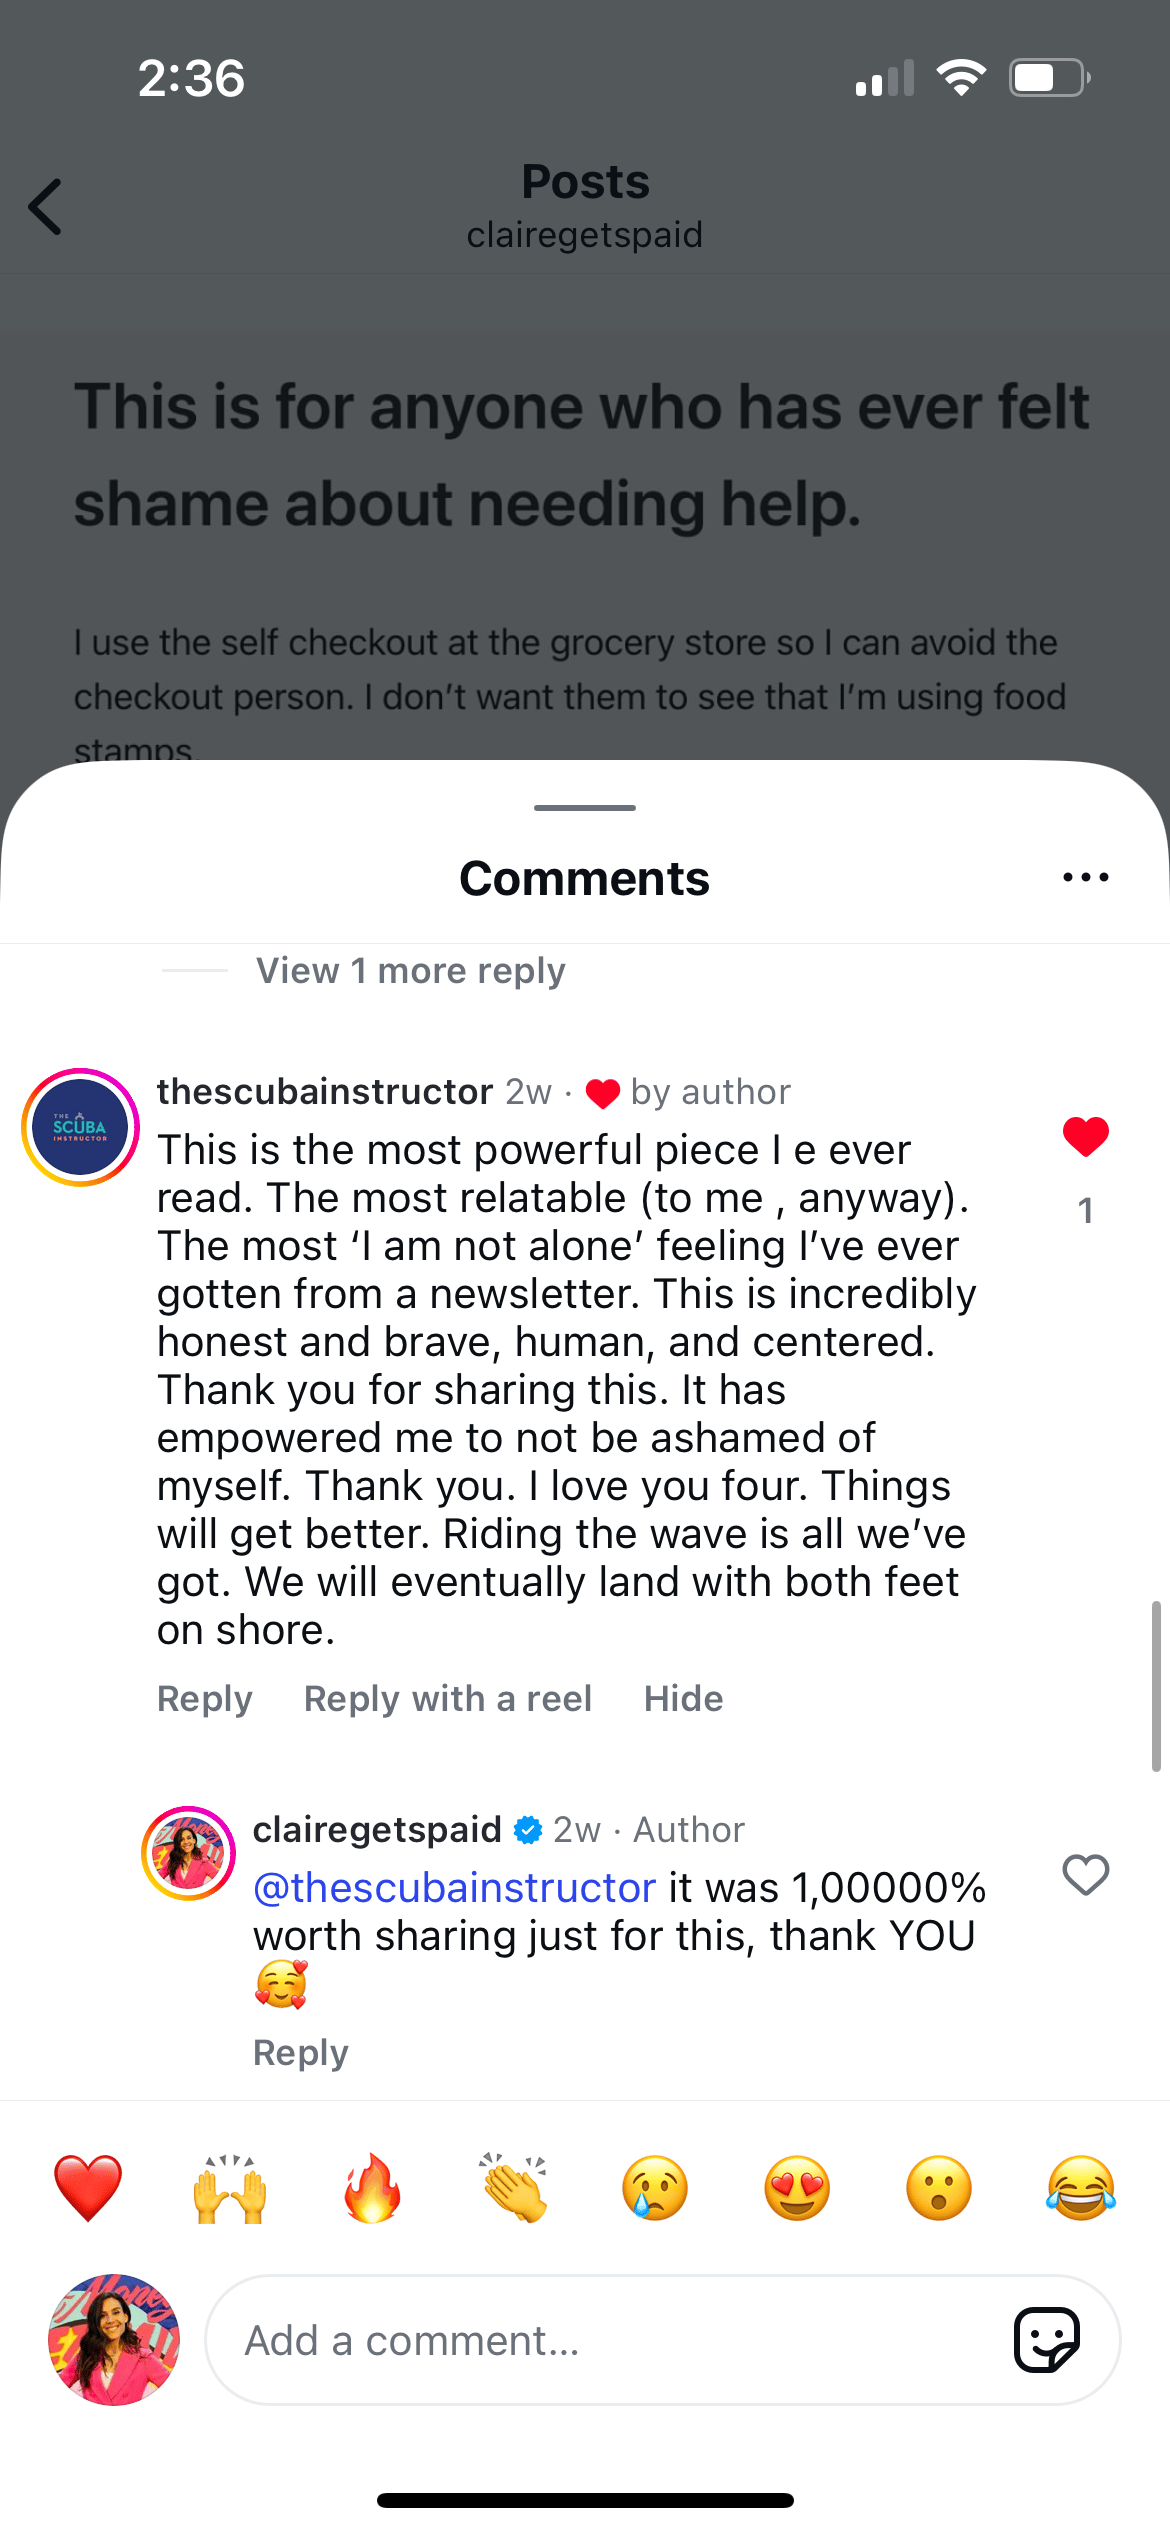Open thescubainstructor profile picture
The image size is (1170, 2532).
click(x=80, y=1127)
